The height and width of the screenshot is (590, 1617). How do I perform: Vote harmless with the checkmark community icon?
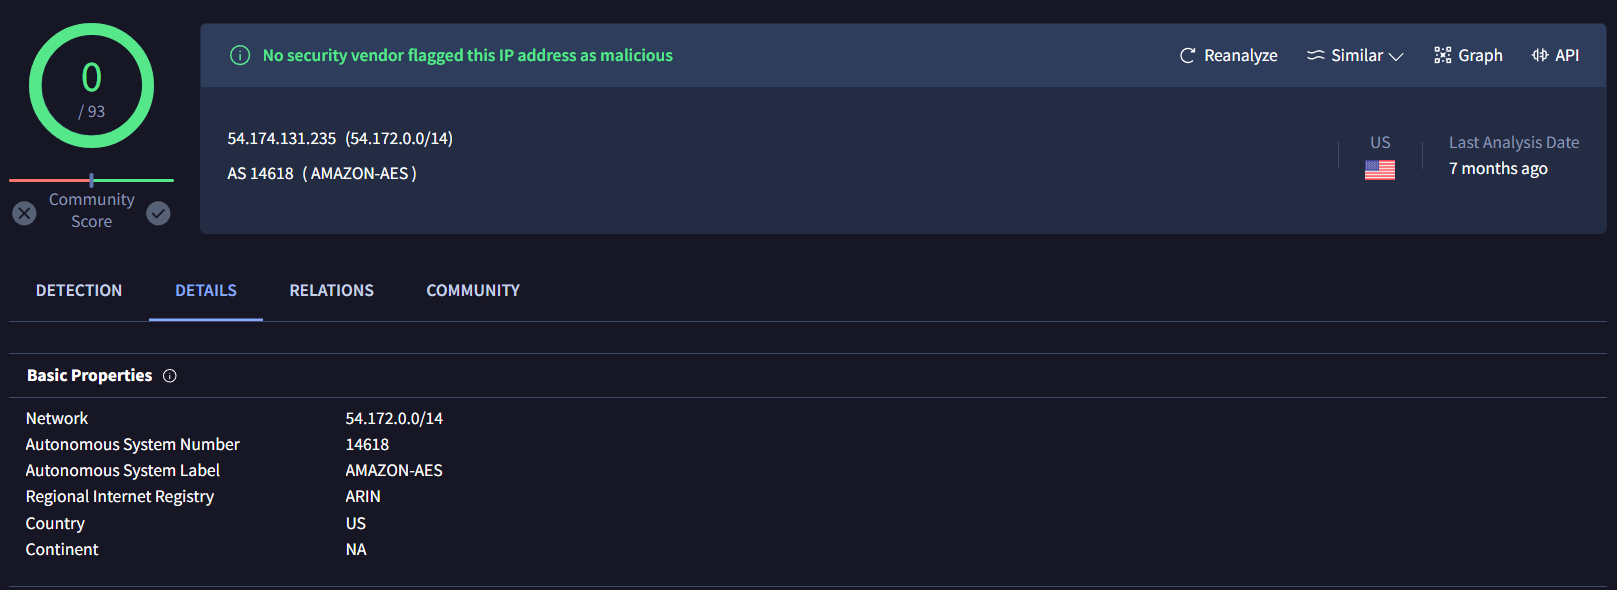tap(158, 213)
